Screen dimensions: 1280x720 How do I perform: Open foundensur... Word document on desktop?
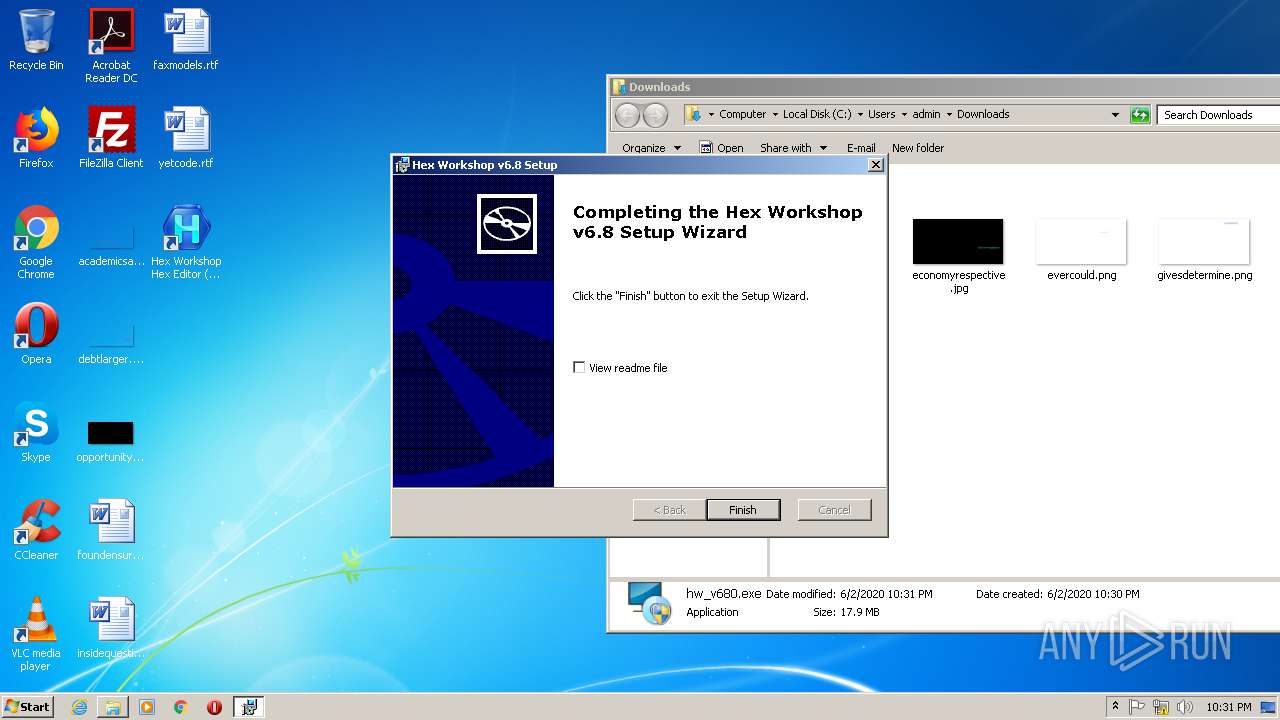point(111,530)
